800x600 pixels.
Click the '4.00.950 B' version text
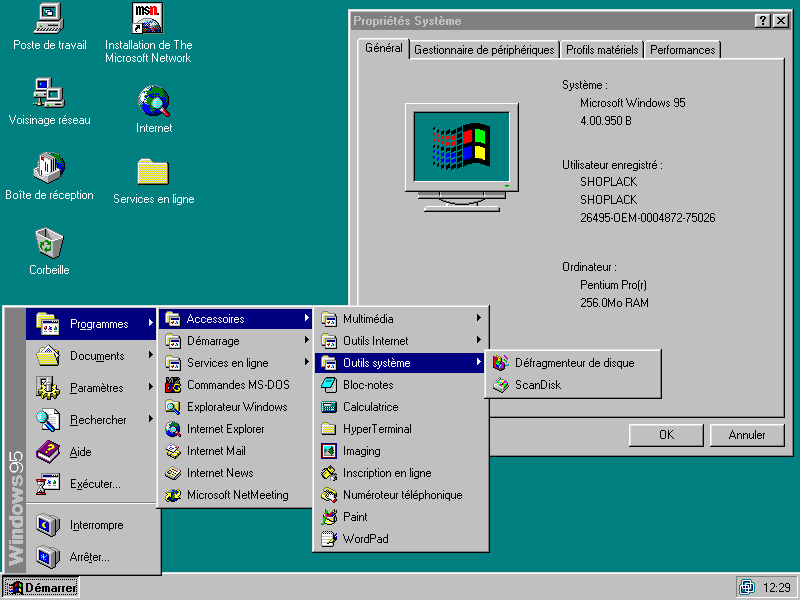pos(606,121)
